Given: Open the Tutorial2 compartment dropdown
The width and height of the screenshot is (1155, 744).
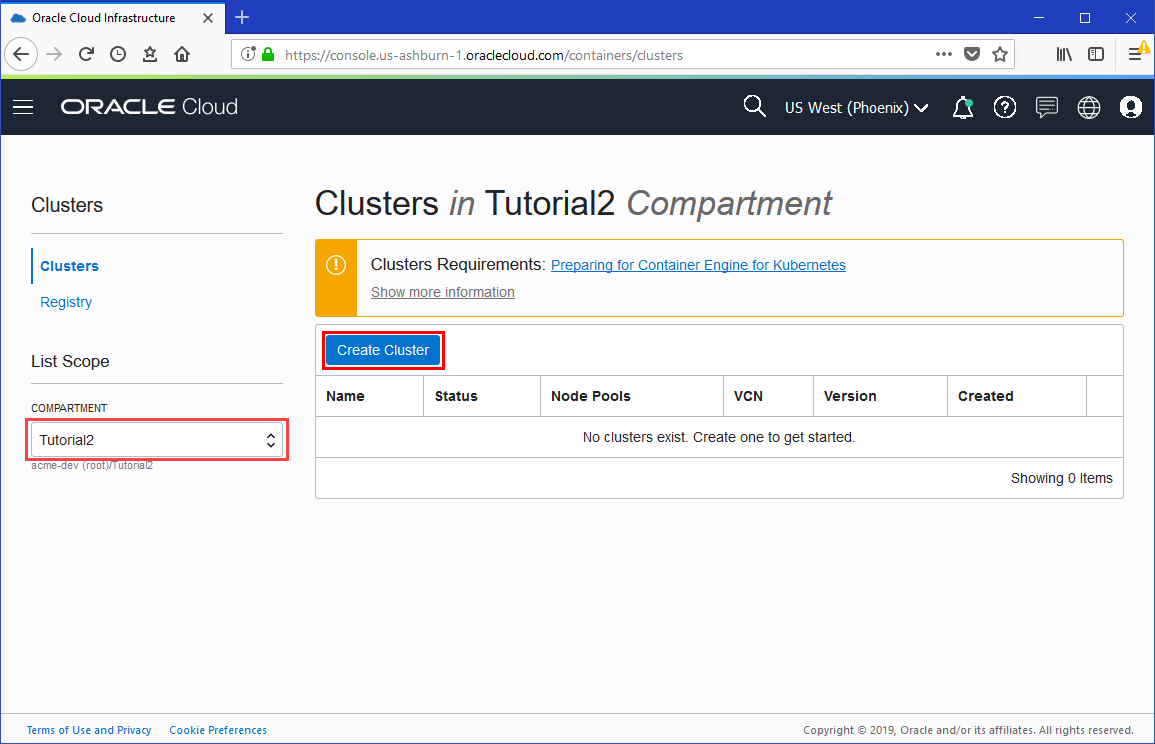Looking at the screenshot, I should 157,440.
